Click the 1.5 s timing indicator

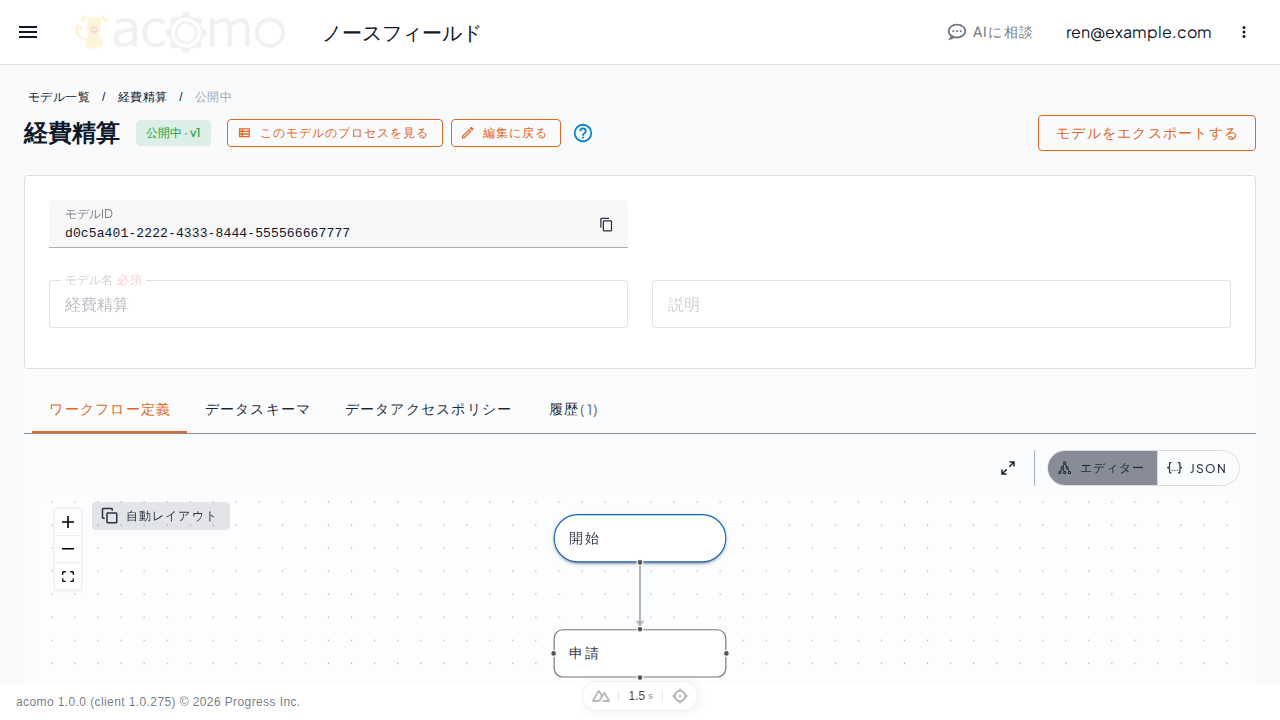(641, 696)
